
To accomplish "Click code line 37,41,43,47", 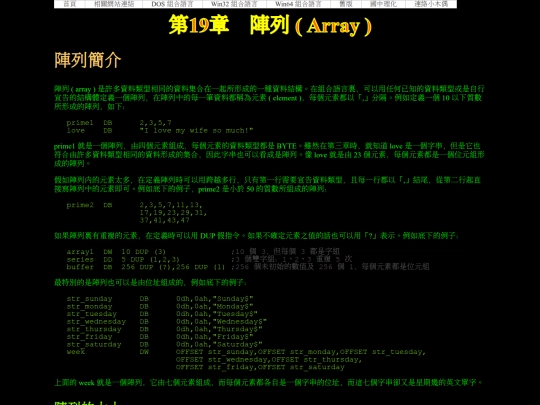I will pos(165,220).
